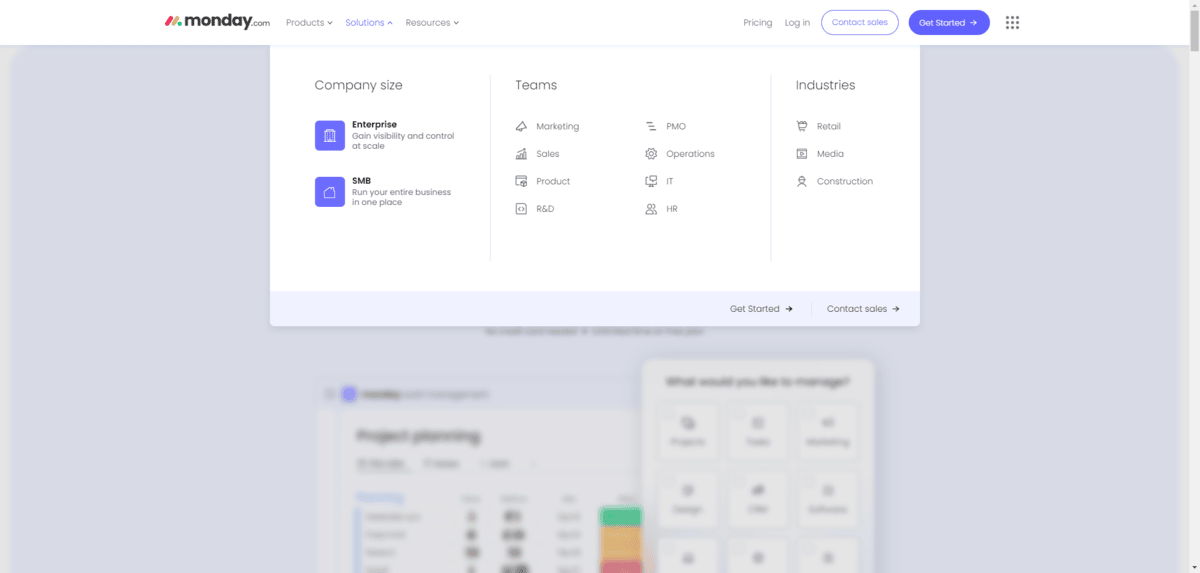Image resolution: width=1200 pixels, height=573 pixels.
Task: Select PMO from the Teams list
Action: (x=675, y=127)
